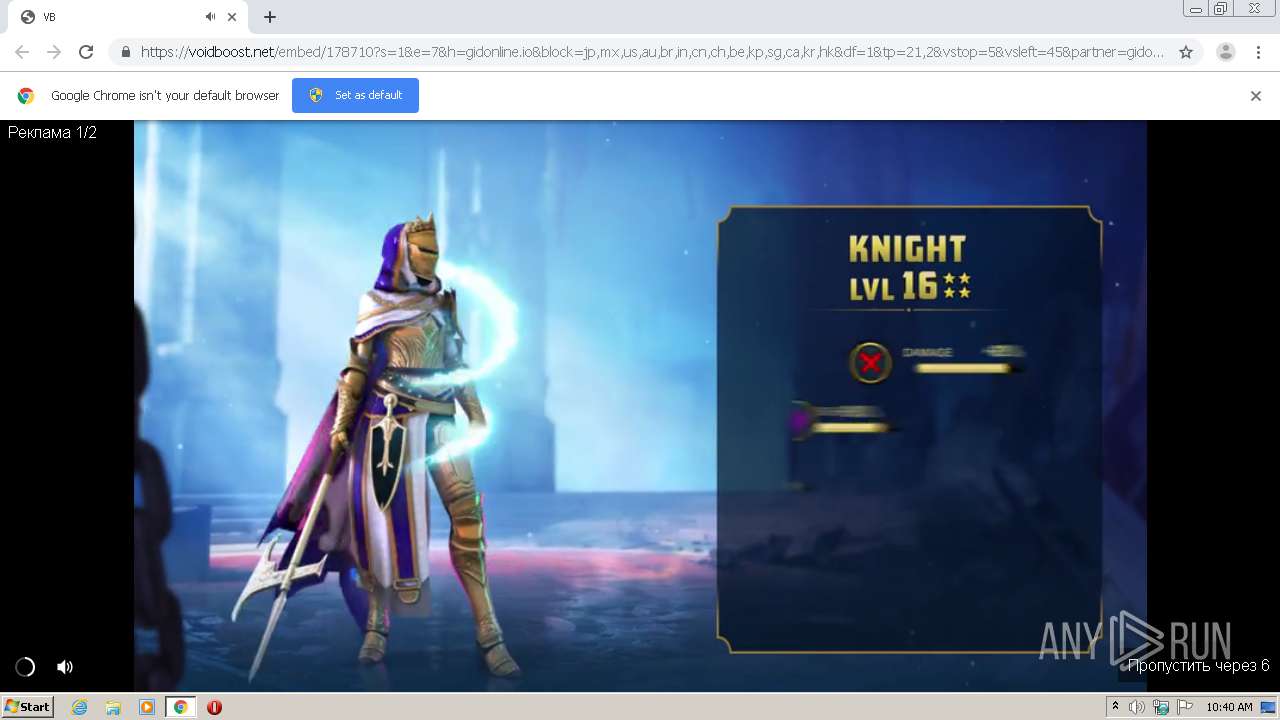
Task: Open the Chrome three-dot menu
Action: click(1259, 52)
